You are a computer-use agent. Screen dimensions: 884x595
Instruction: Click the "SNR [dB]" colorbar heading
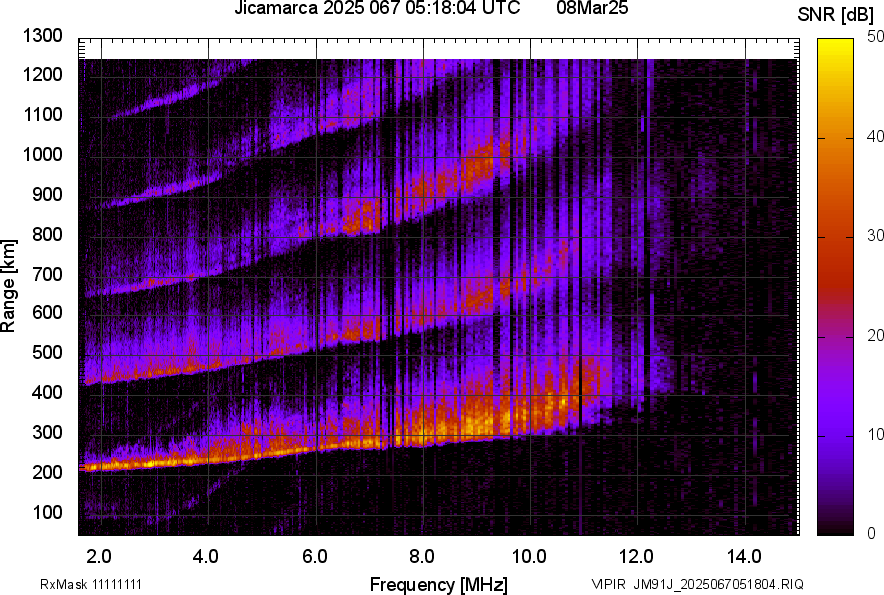(836, 15)
